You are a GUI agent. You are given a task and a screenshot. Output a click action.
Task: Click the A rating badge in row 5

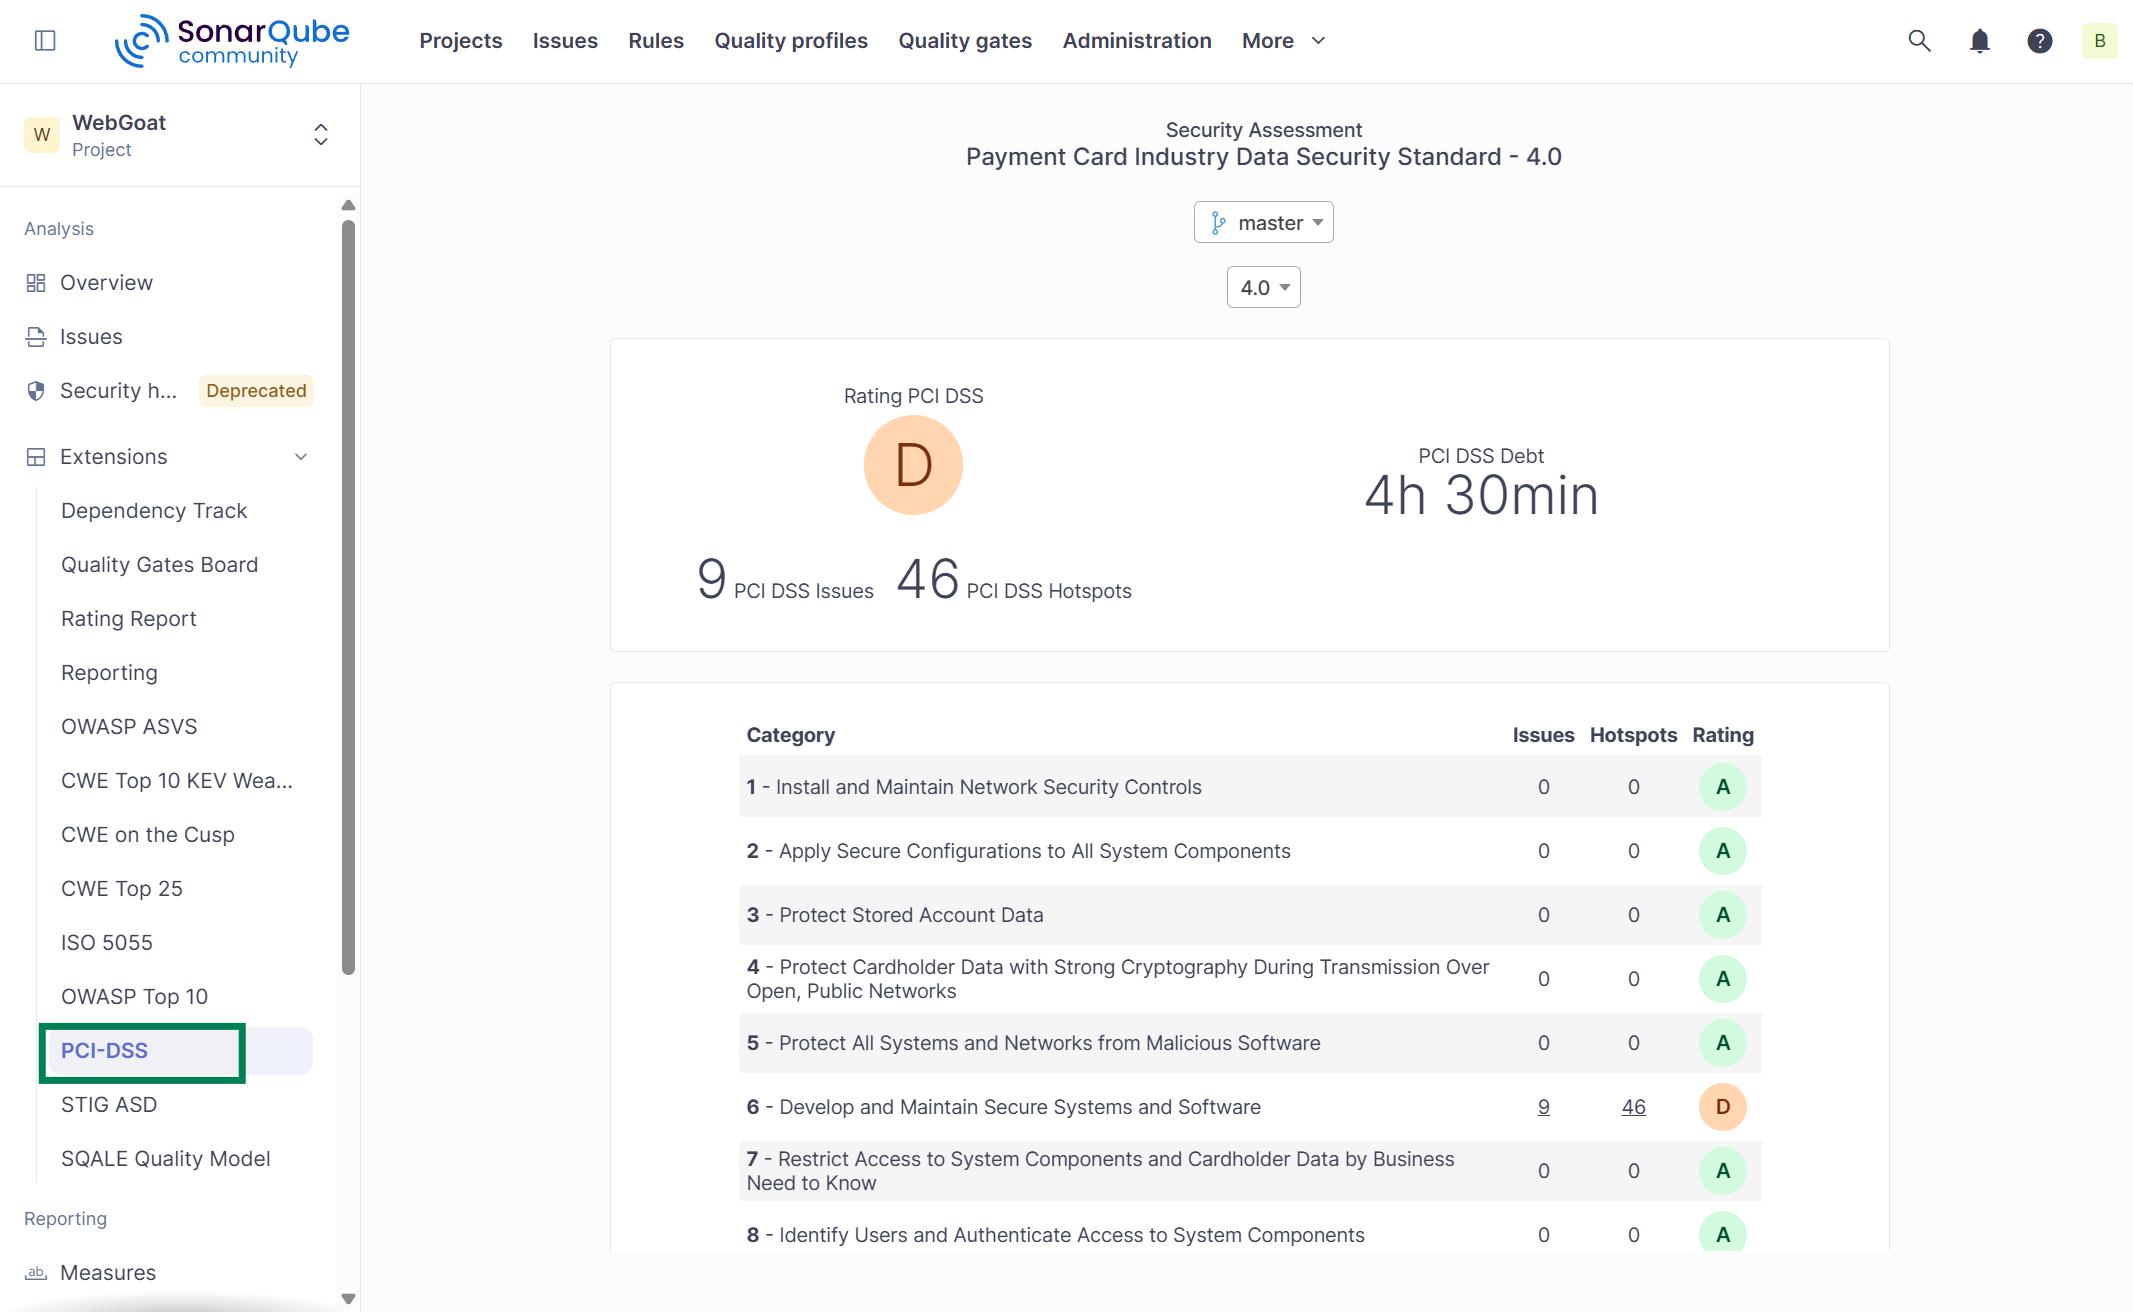click(x=1722, y=1043)
